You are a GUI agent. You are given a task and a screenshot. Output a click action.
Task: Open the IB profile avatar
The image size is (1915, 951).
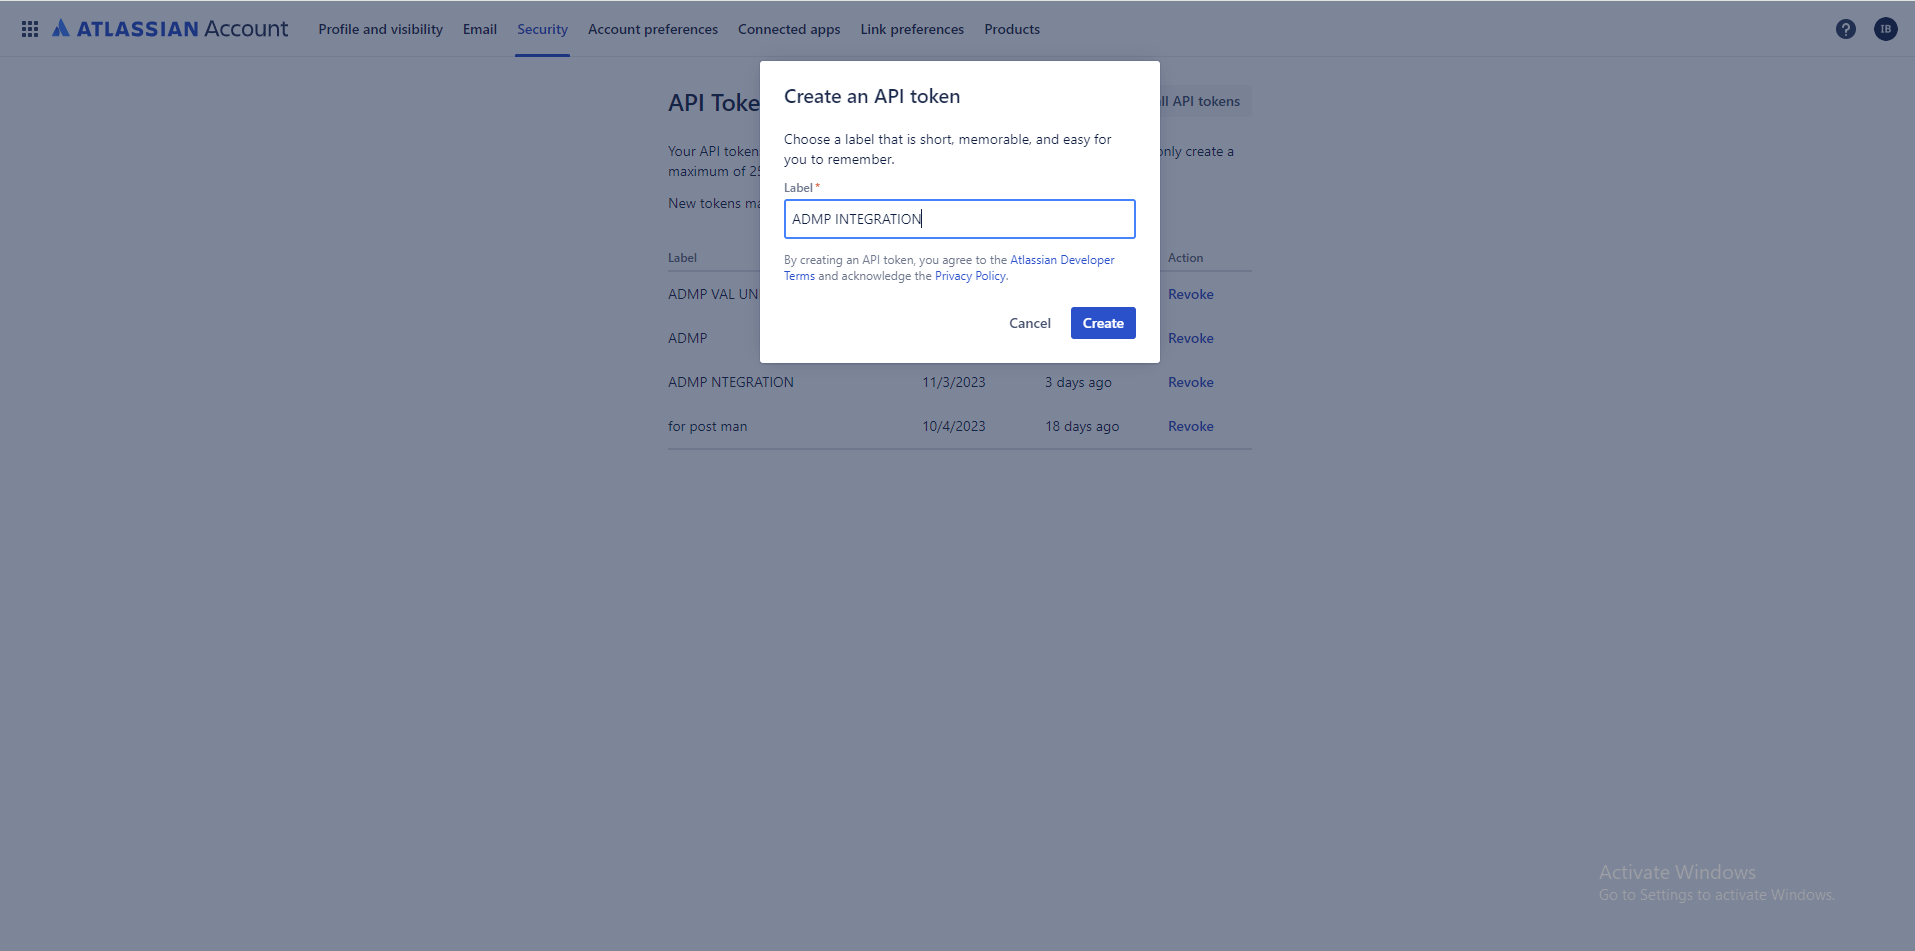tap(1886, 29)
